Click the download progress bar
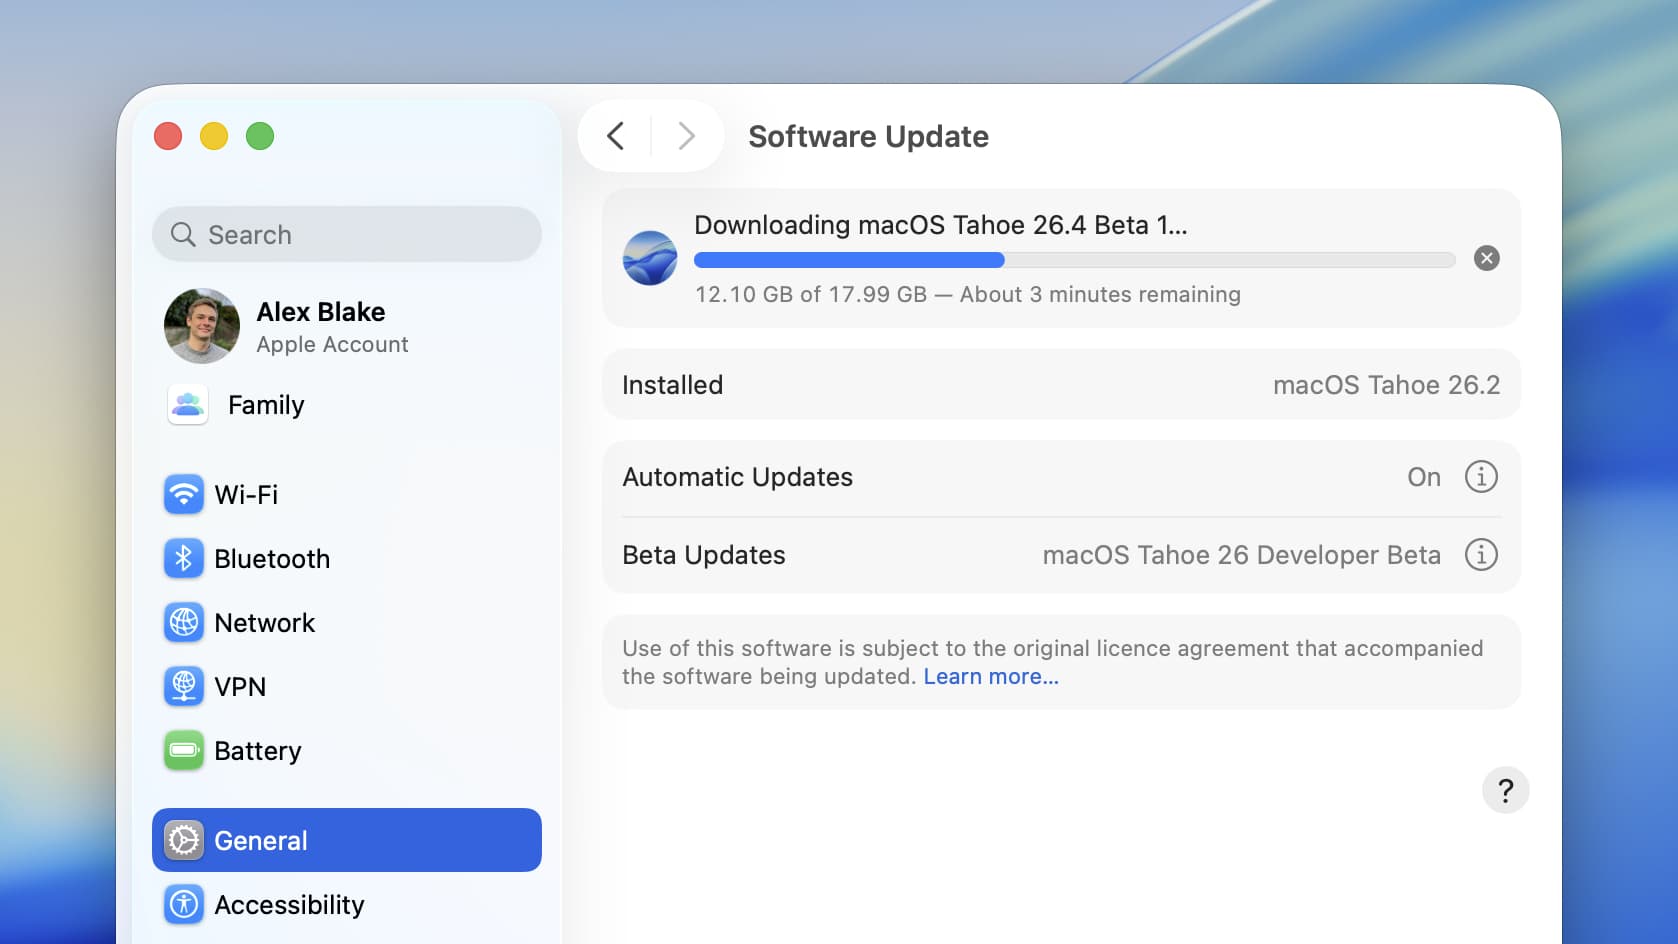1678x944 pixels. 1074,260
